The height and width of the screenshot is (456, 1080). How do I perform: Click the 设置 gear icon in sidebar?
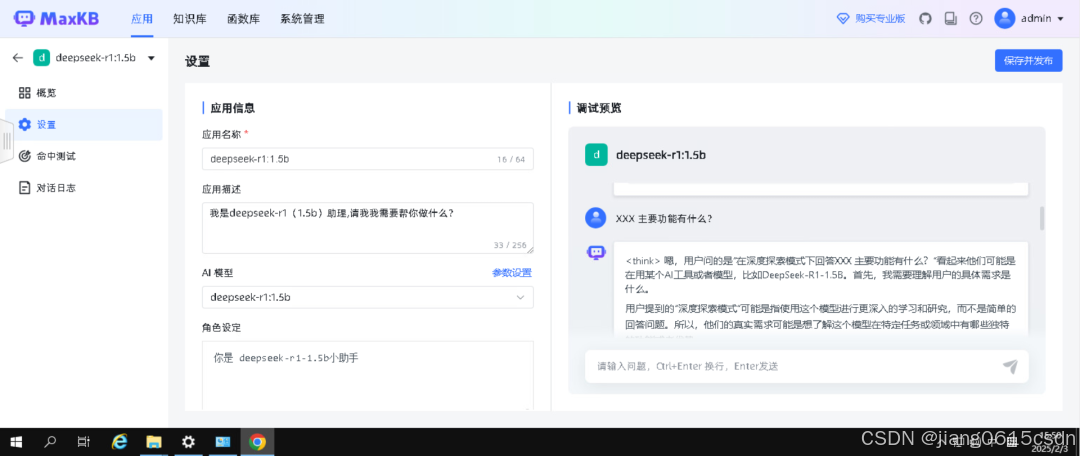tap(25, 125)
